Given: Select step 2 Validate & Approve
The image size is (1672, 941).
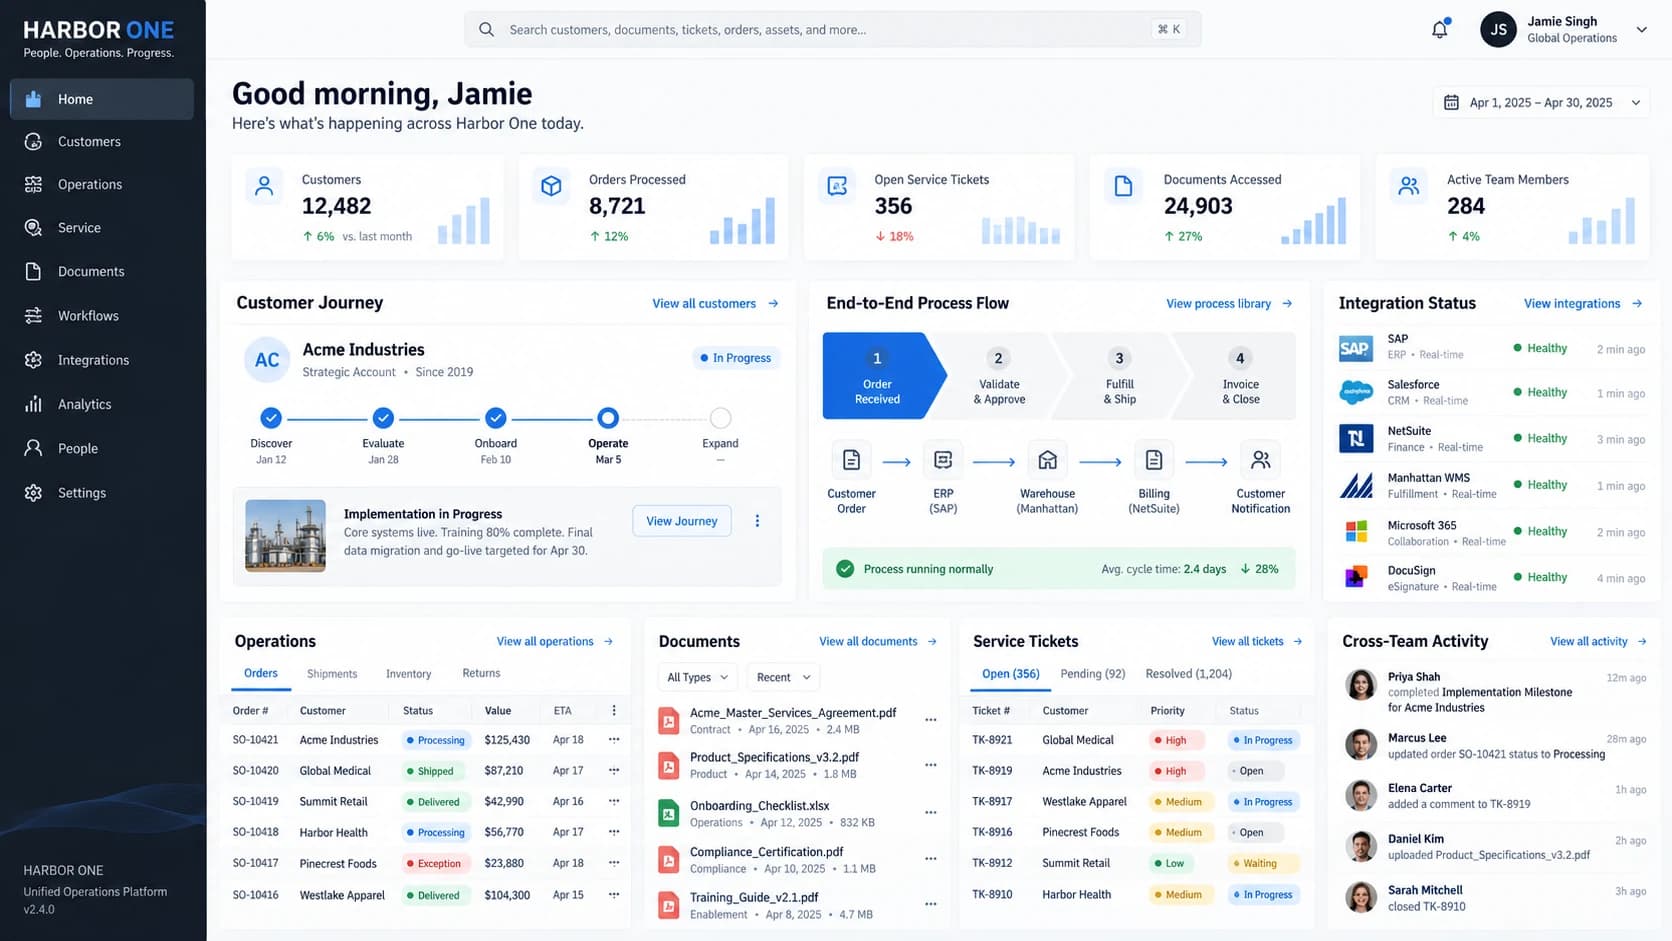Looking at the screenshot, I should coord(999,376).
